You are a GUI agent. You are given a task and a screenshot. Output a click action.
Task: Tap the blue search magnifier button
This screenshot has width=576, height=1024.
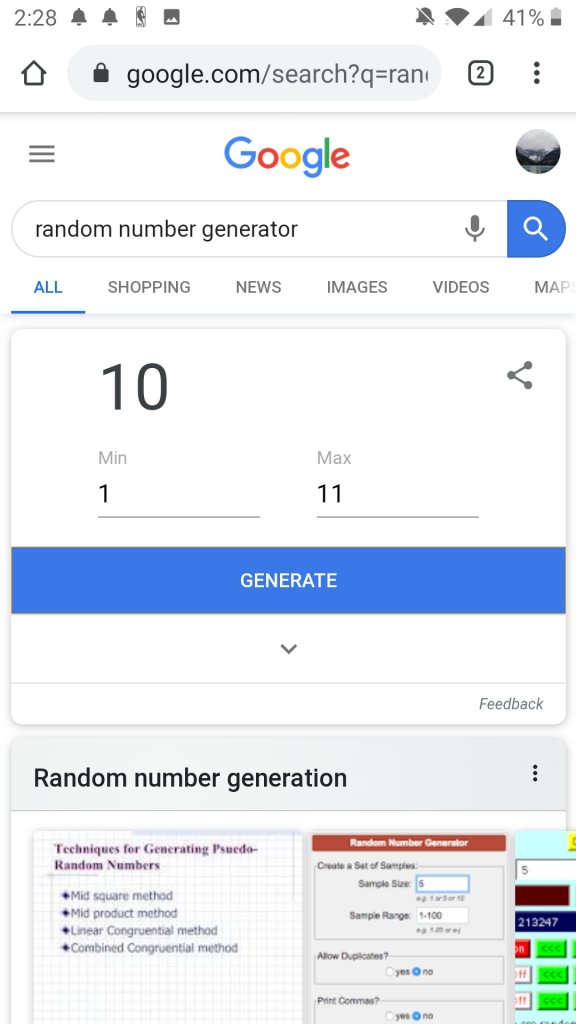[x=536, y=229]
